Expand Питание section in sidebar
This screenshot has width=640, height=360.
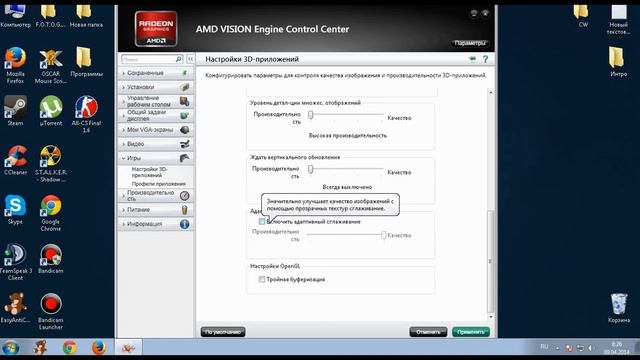point(156,210)
